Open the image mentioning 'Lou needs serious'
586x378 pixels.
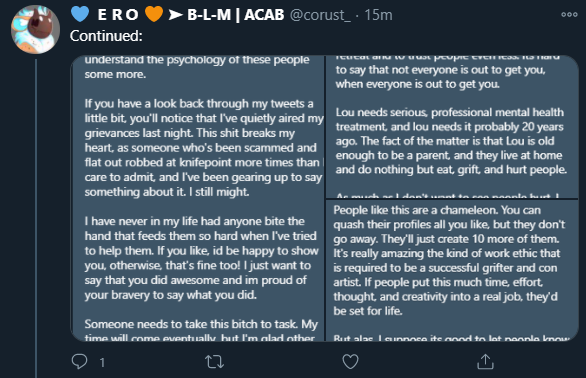[452, 127]
